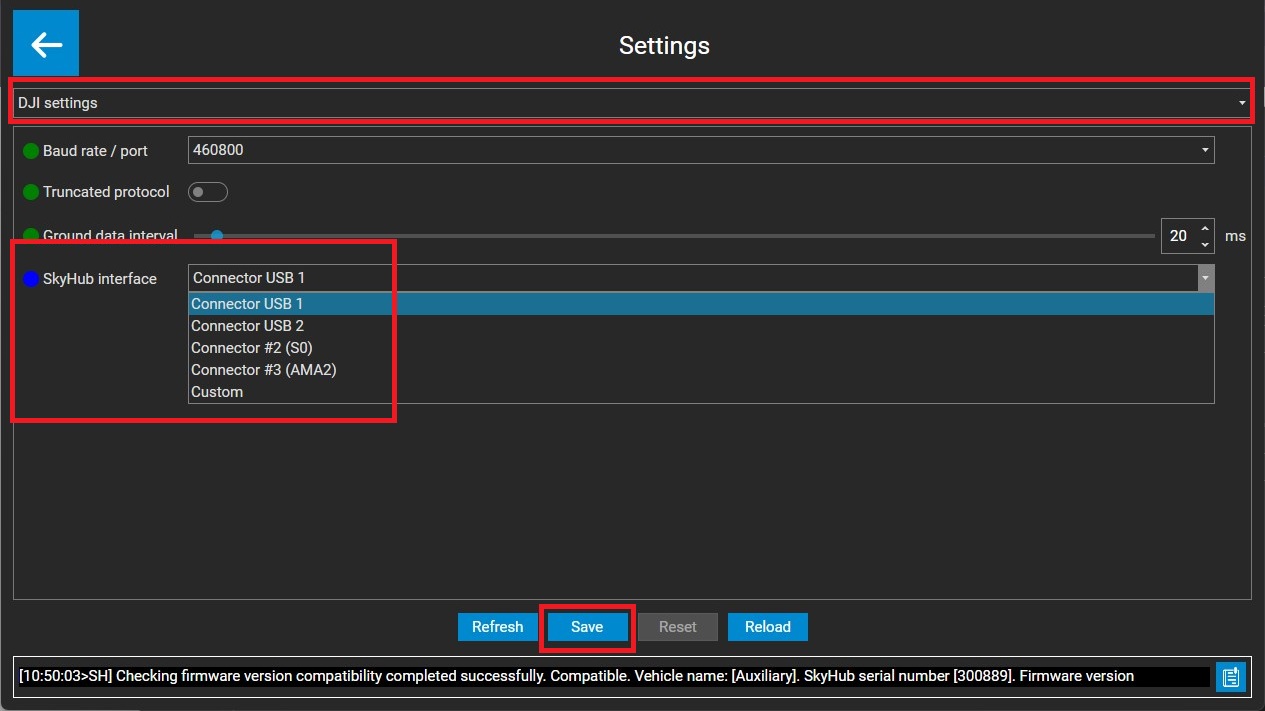This screenshot has height=711, width=1265.
Task: Expand the Baud rate 460800 dropdown
Action: (701, 151)
